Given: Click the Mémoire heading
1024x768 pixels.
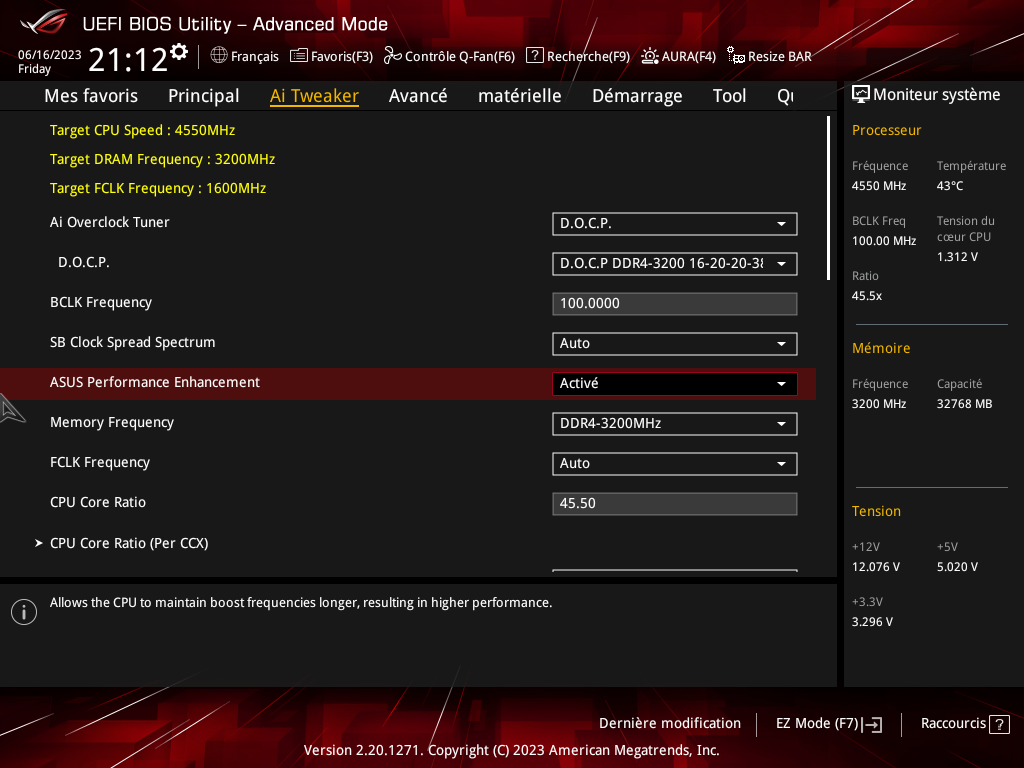Looking at the screenshot, I should tap(881, 349).
